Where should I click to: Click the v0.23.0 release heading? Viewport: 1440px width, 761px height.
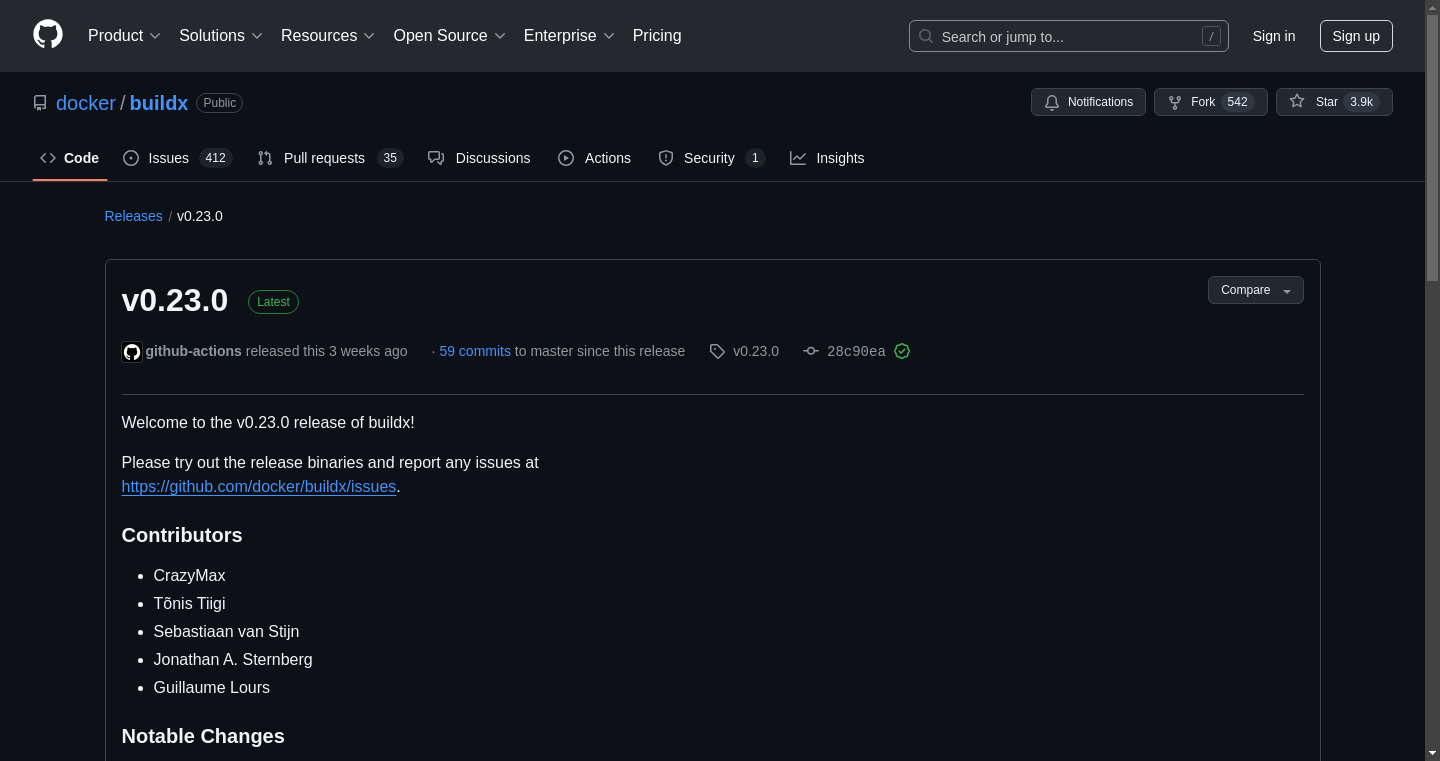point(175,300)
